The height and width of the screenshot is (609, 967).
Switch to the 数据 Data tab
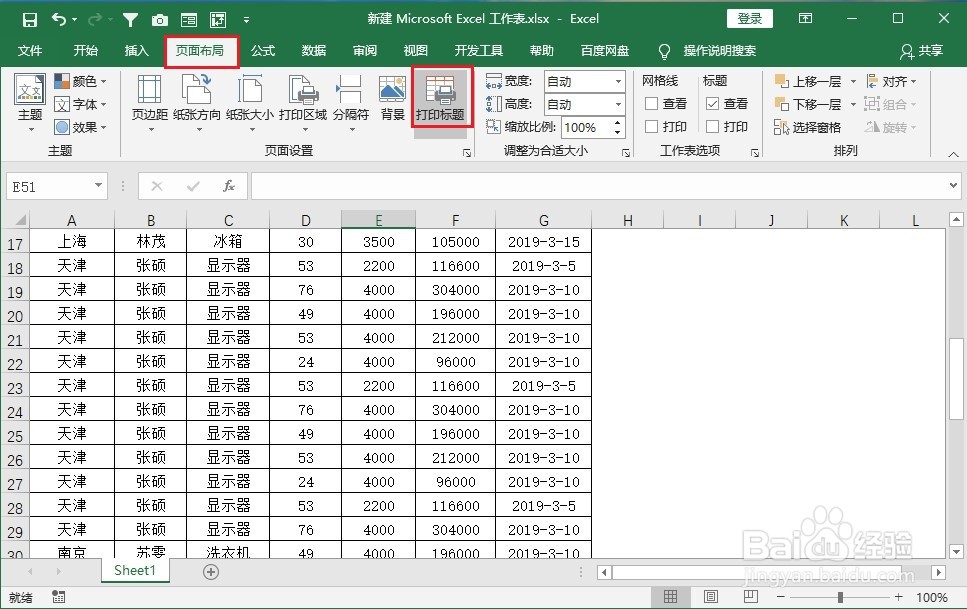click(x=314, y=51)
